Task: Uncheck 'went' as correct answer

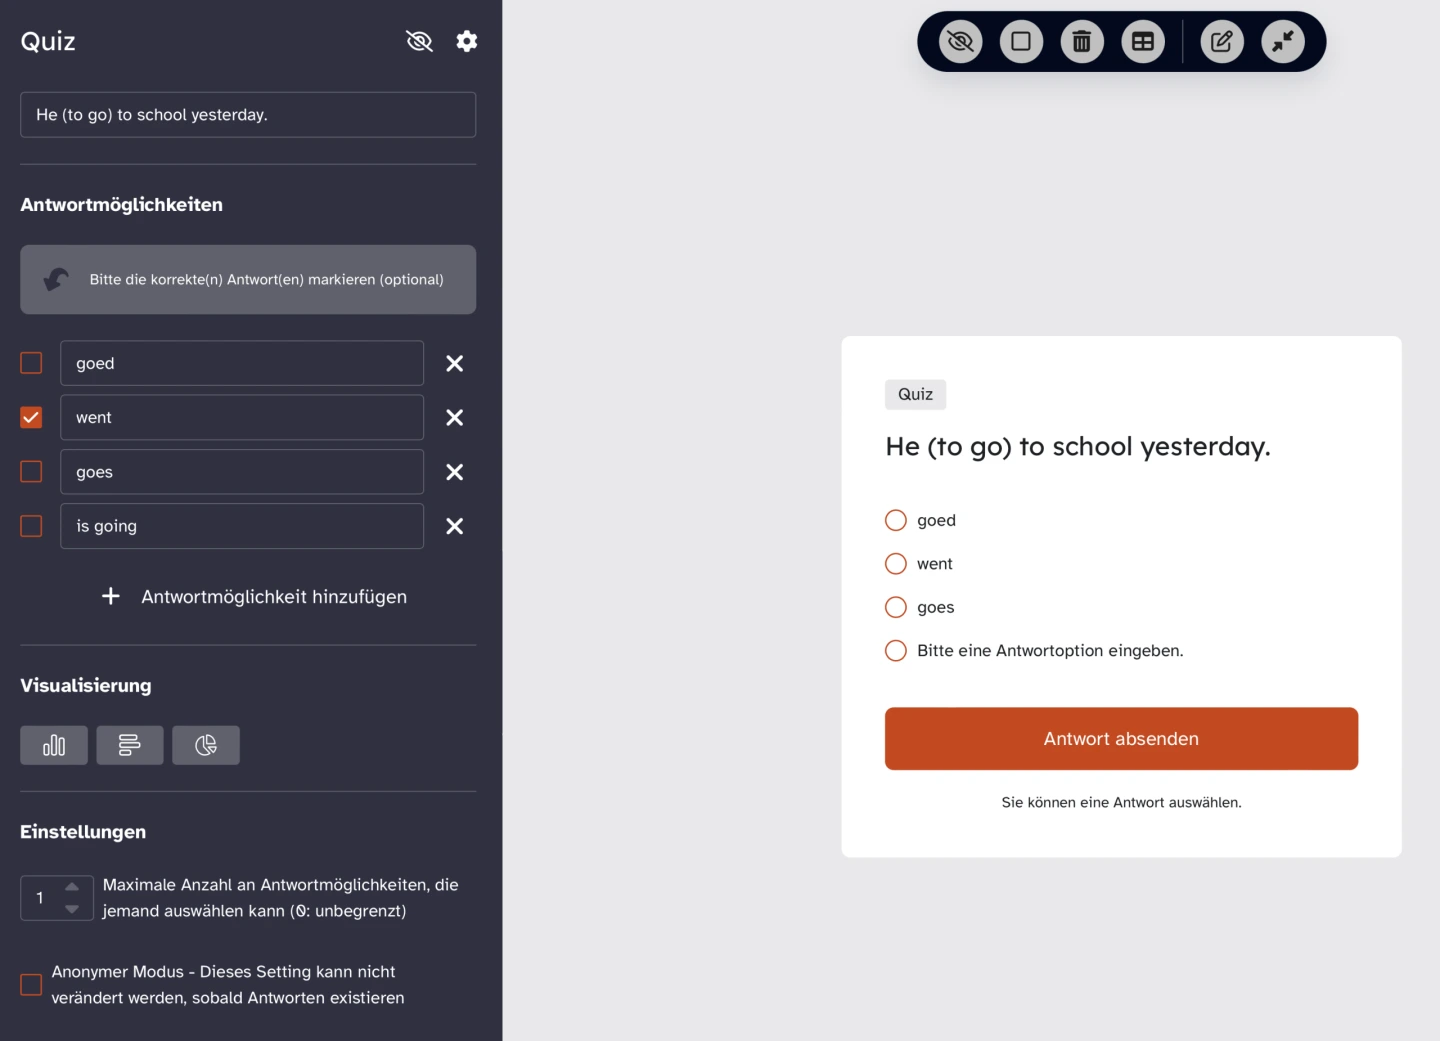Action: click(x=32, y=417)
